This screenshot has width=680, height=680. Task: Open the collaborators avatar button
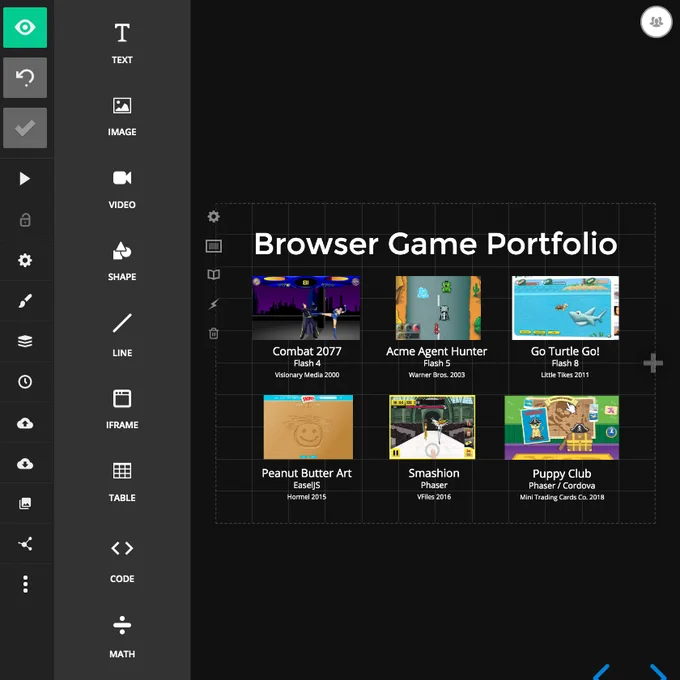click(x=656, y=22)
